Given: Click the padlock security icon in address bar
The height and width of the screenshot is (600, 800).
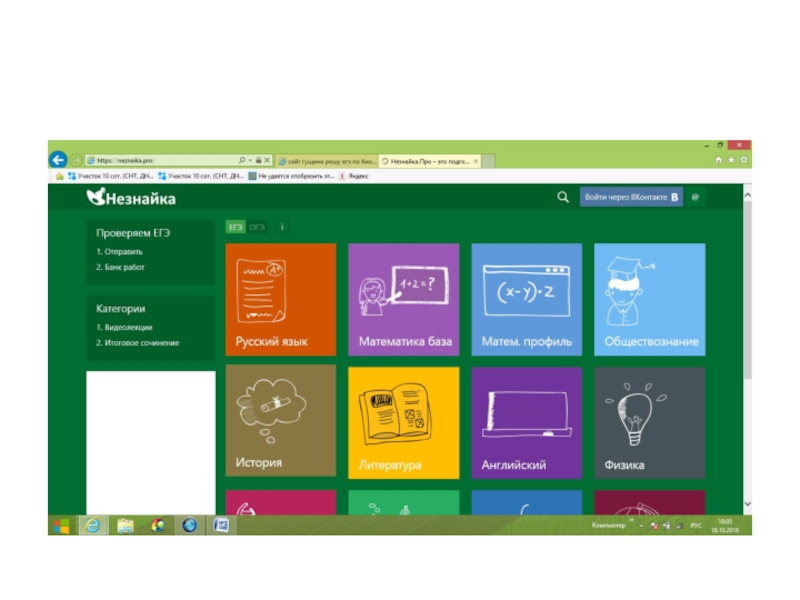Looking at the screenshot, I should [258, 160].
